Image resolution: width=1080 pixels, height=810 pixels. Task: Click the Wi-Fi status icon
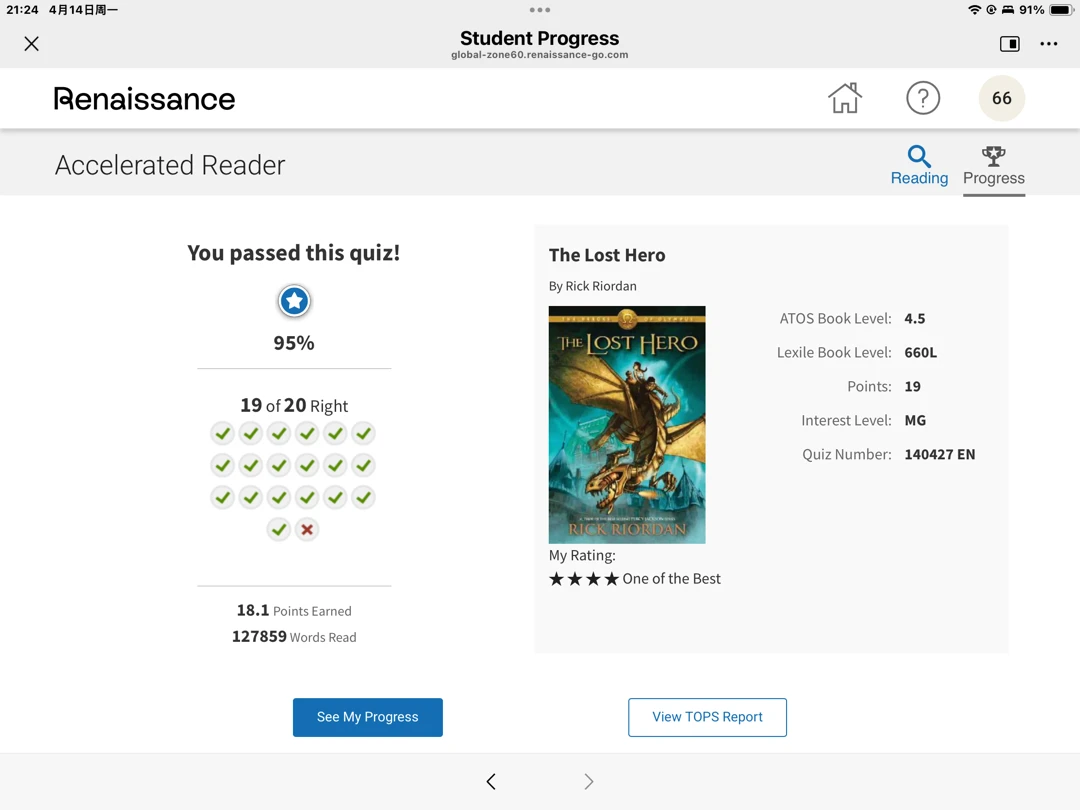974,10
